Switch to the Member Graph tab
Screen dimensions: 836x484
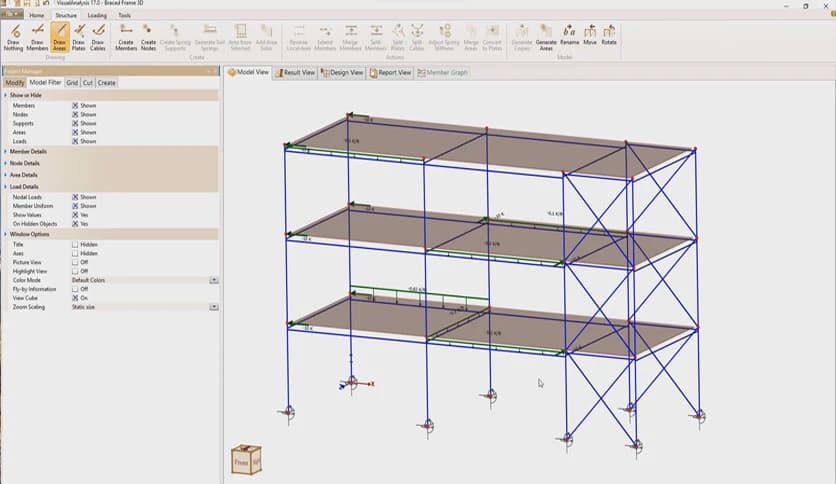pos(443,72)
